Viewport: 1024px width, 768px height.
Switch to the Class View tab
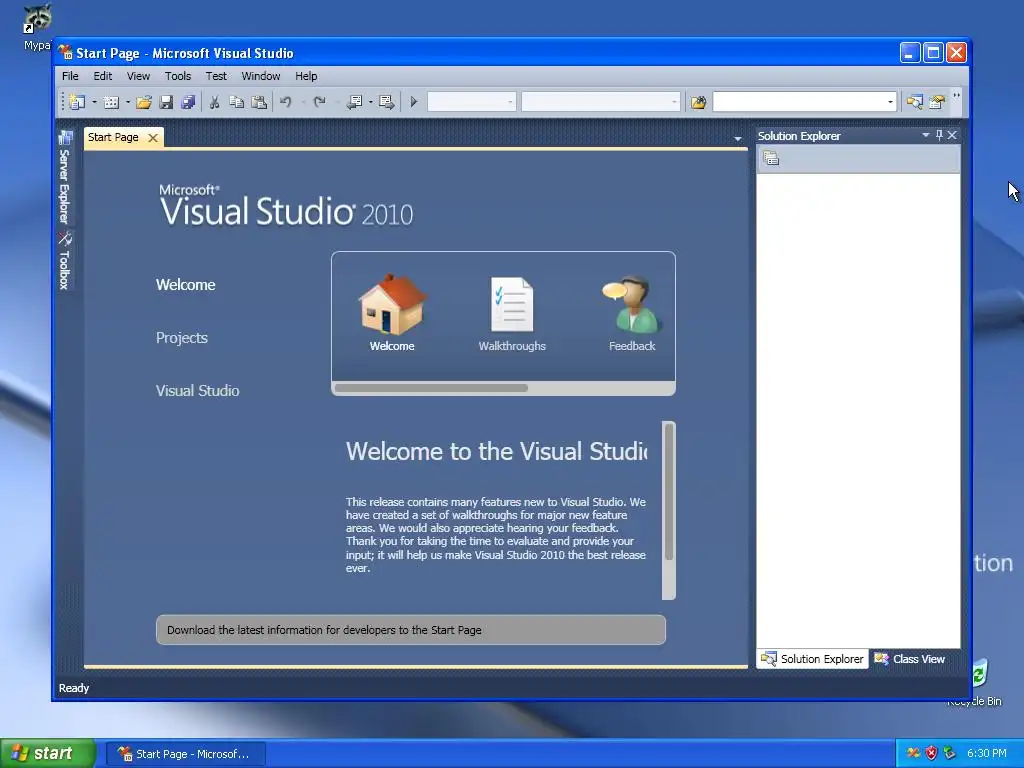(910, 659)
